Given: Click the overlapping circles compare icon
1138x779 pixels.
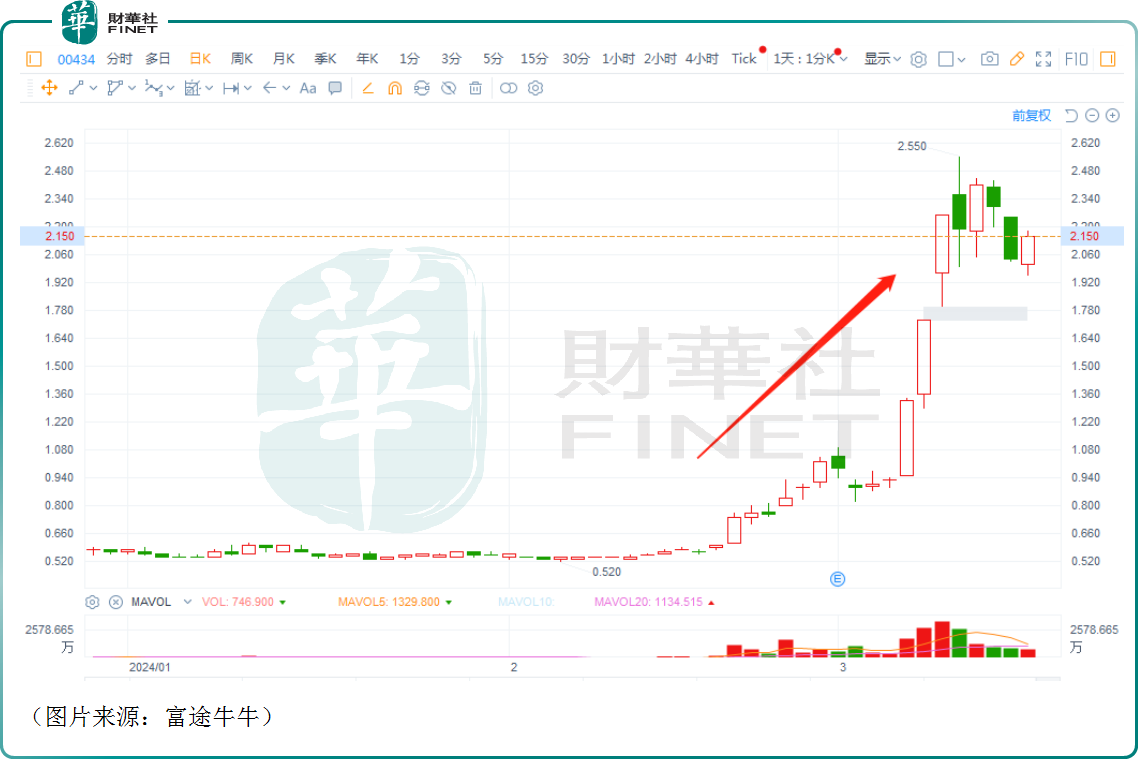Looking at the screenshot, I should click(509, 88).
